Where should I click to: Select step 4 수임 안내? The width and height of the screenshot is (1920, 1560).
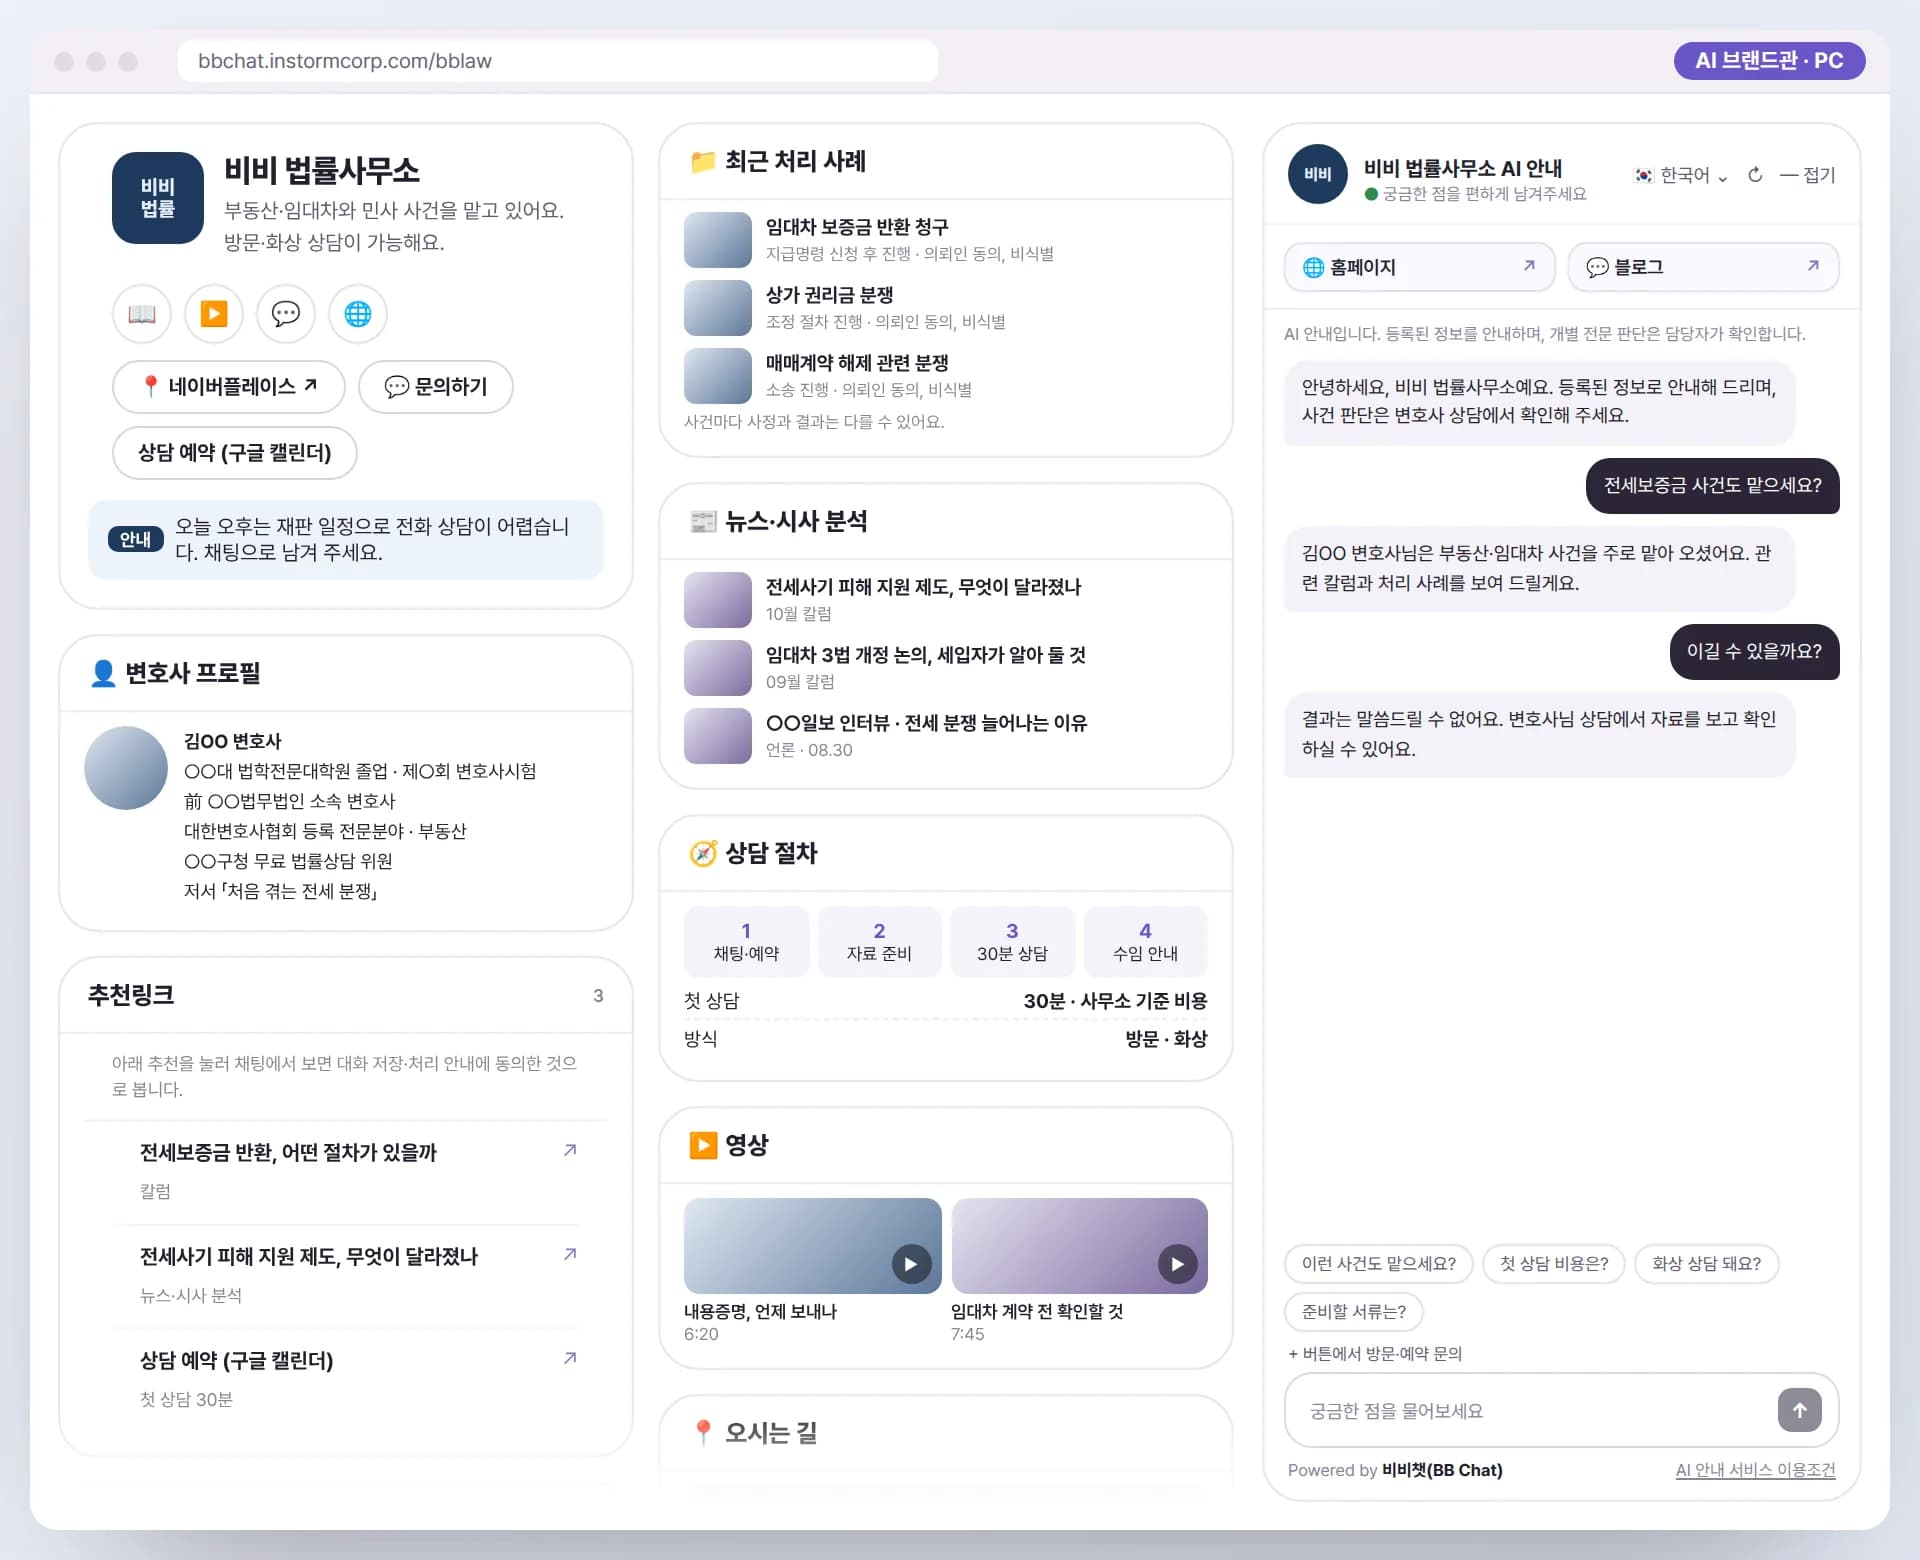(x=1146, y=942)
